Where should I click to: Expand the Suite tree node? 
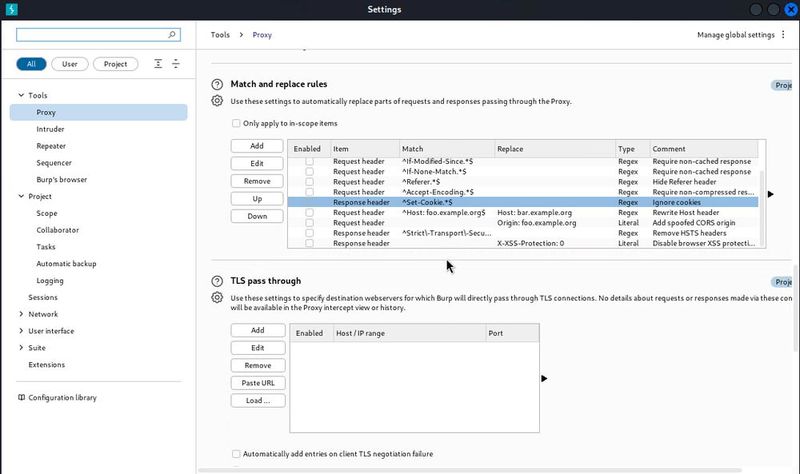click(x=21, y=347)
